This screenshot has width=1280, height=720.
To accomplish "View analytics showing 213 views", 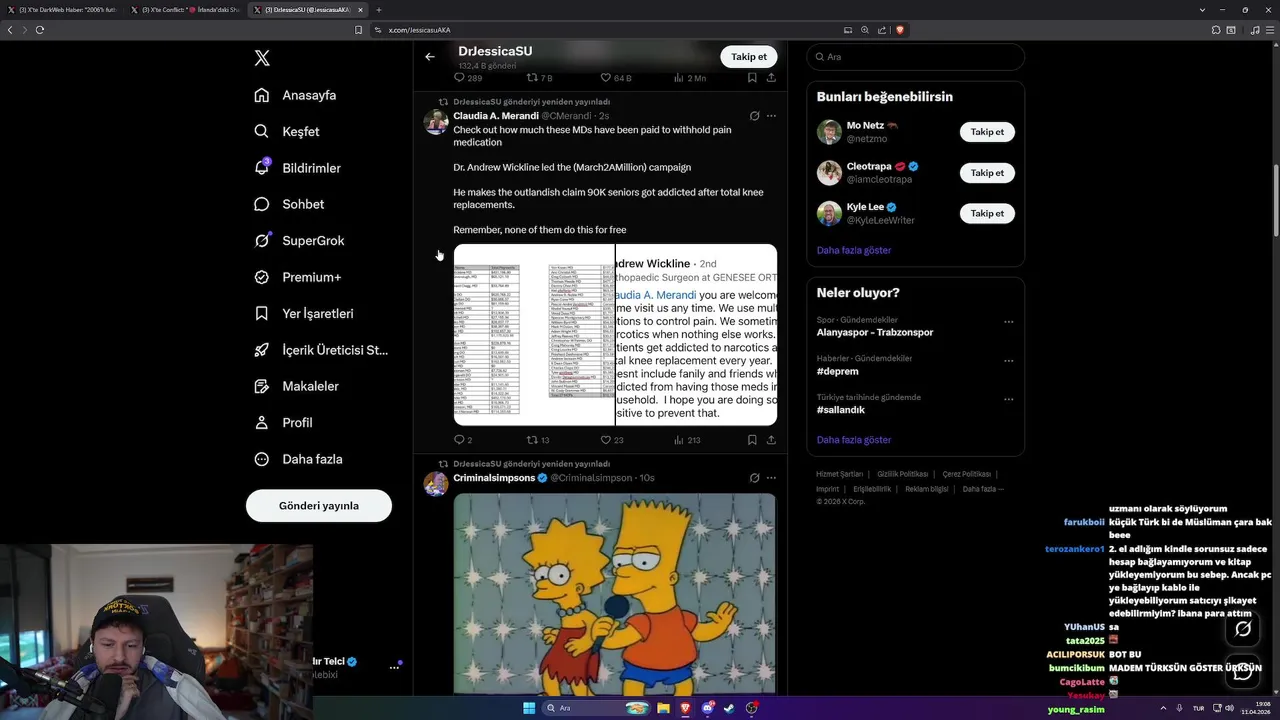I will 687,440.
